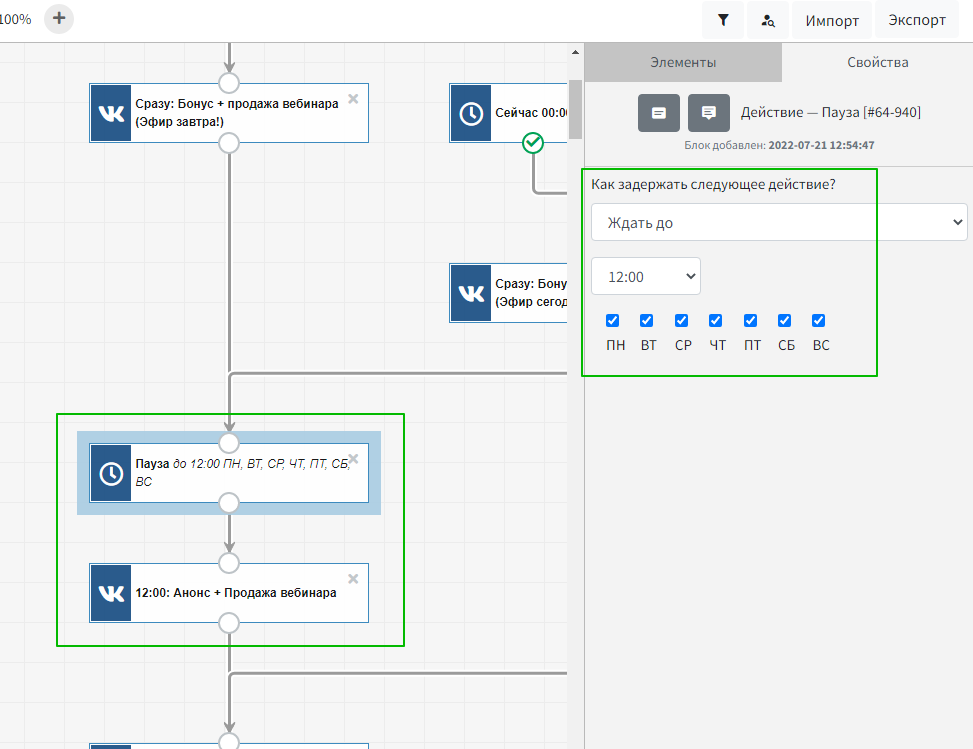Viewport: 973px width, 749px height.
Task: Click the comment bubble icon button in Свойства
Action: click(x=709, y=113)
